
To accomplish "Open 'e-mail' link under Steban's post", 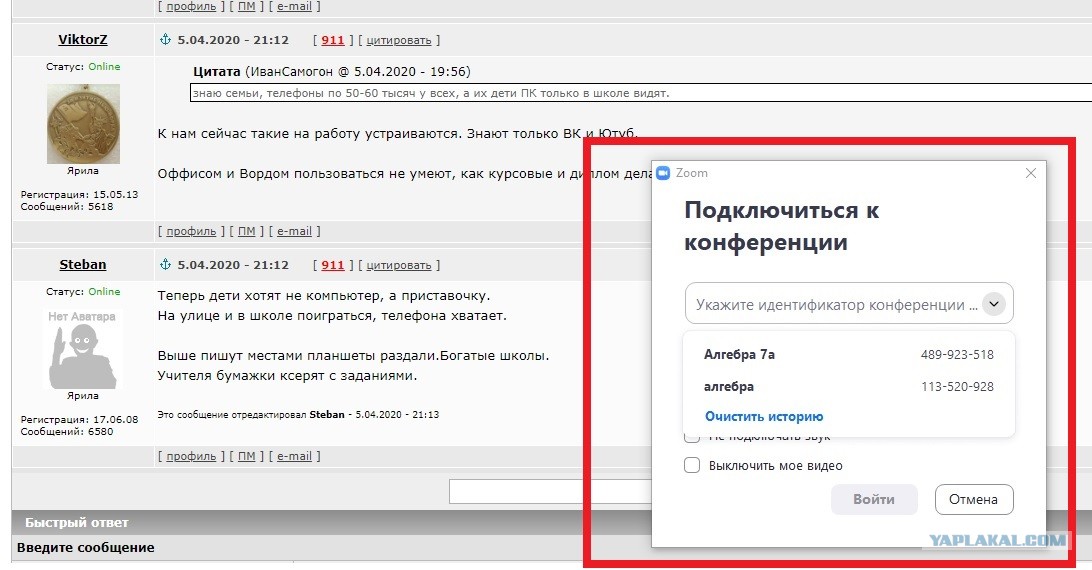I will point(295,456).
